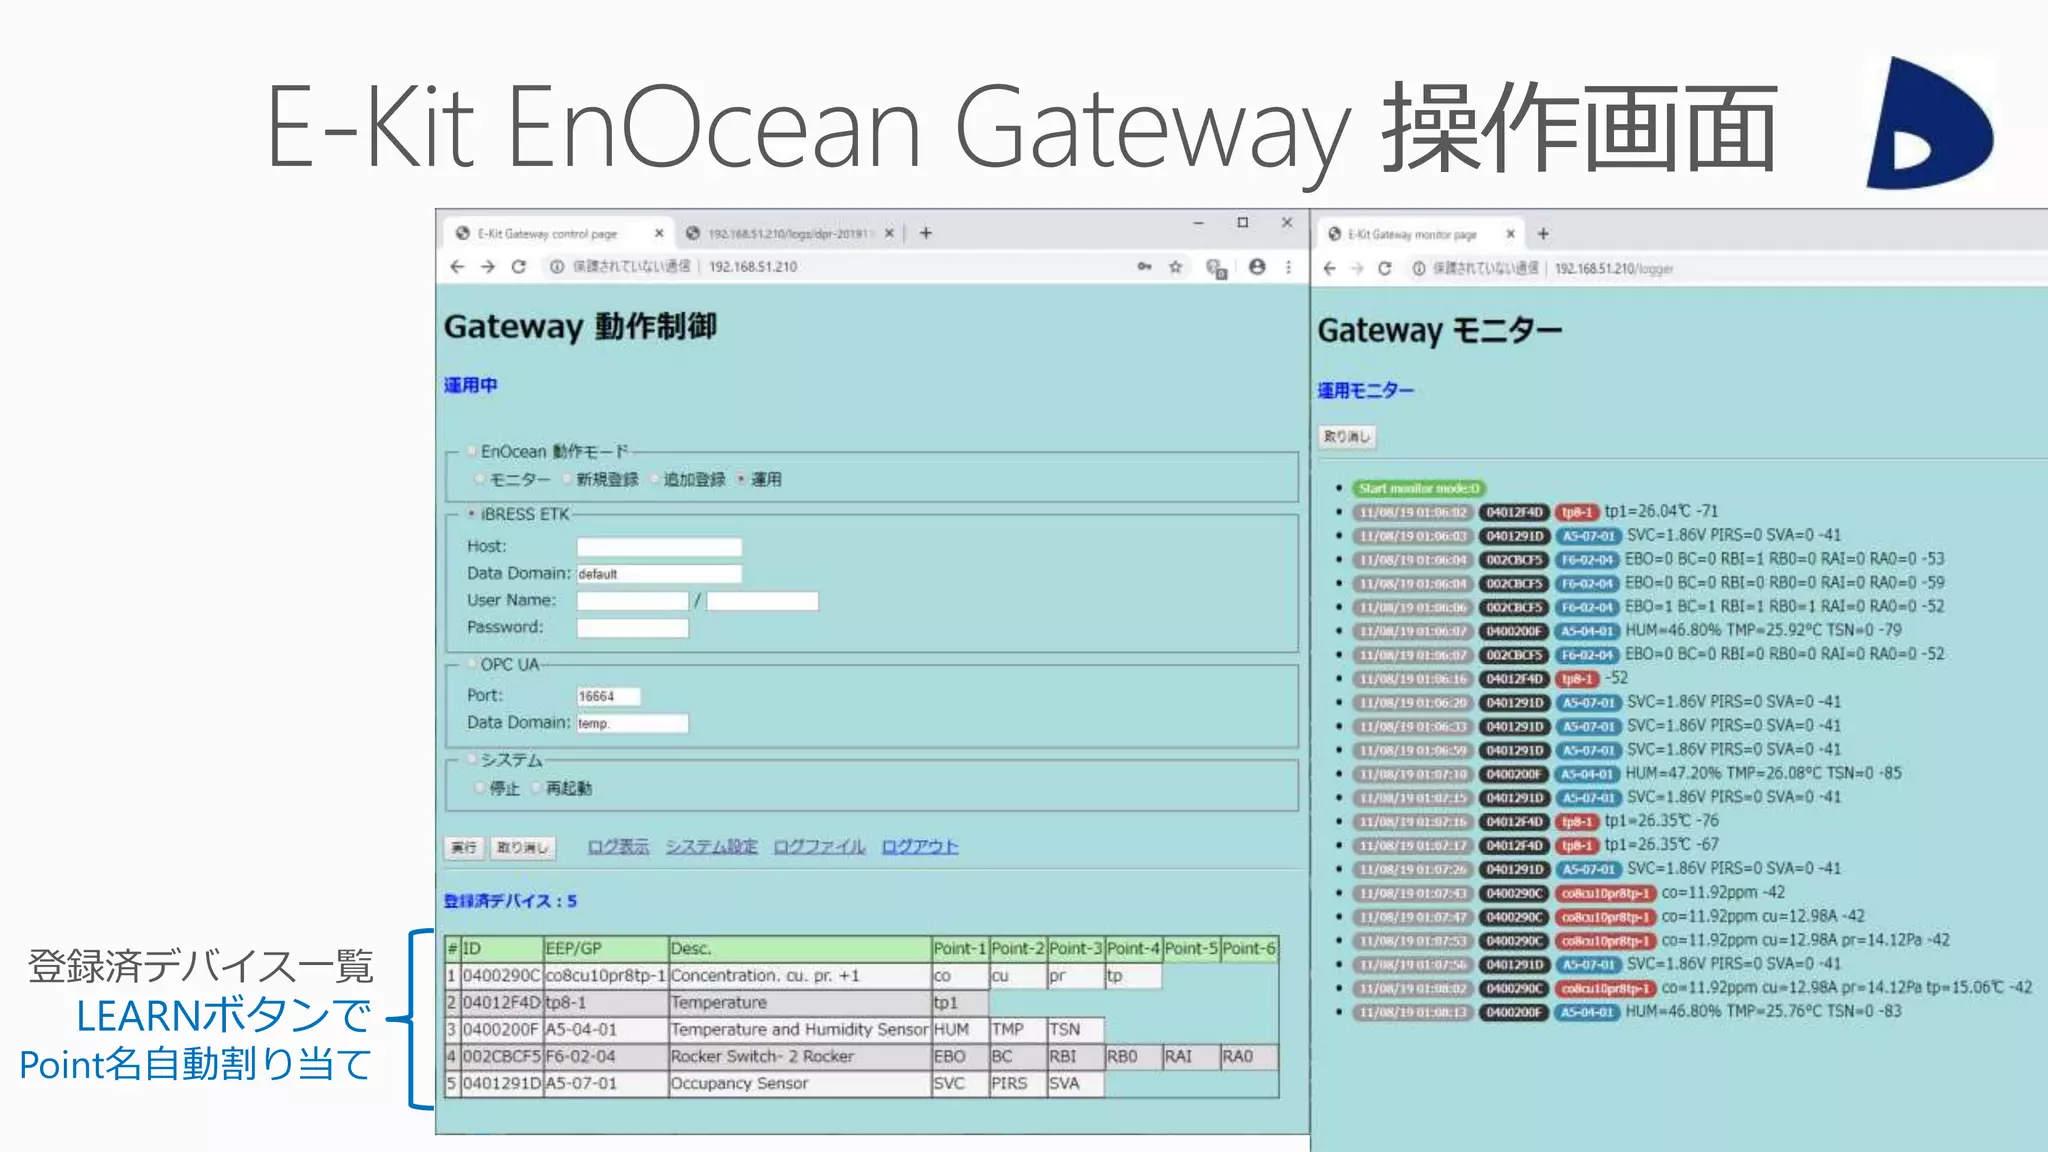Click forward arrow in control page browser
This screenshot has width=2048, height=1152.
[x=488, y=267]
